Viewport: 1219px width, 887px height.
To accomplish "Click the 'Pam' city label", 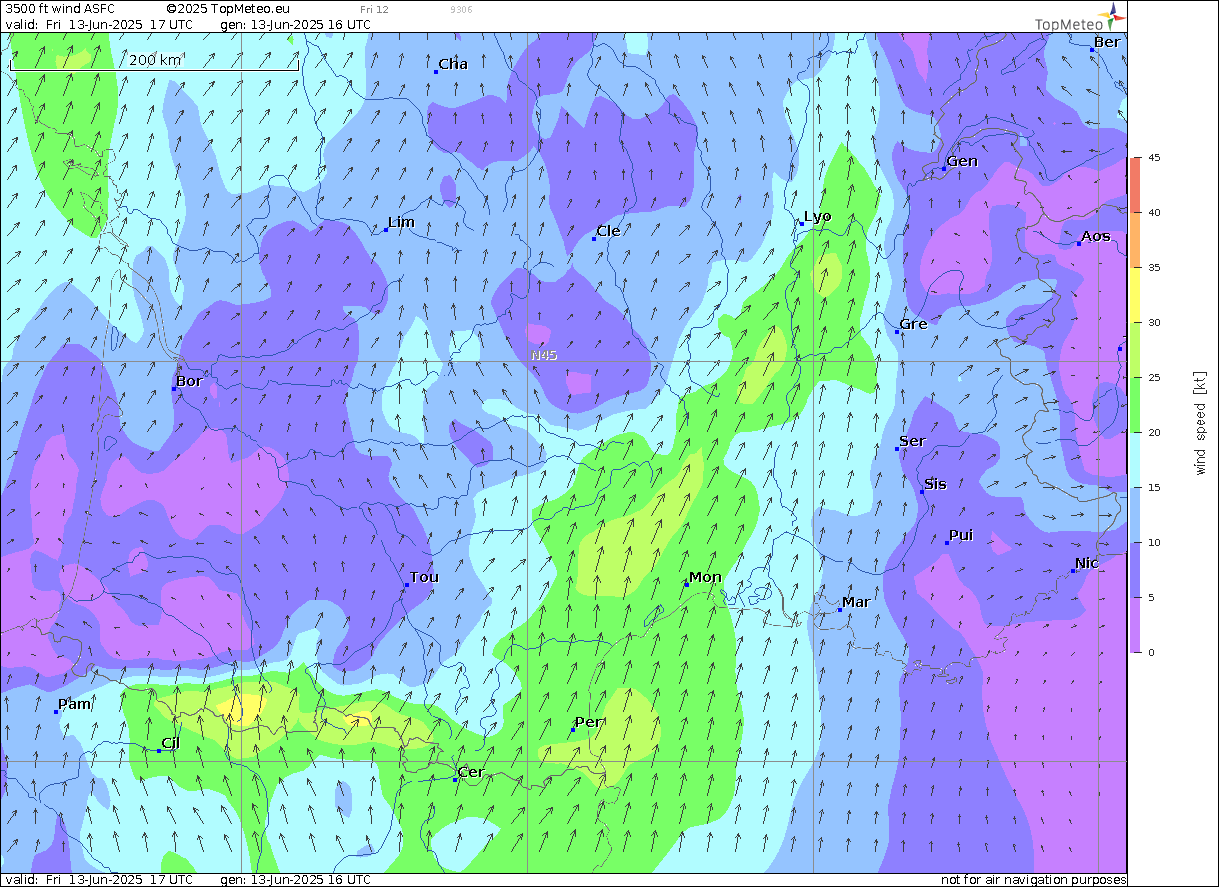I will point(75,704).
